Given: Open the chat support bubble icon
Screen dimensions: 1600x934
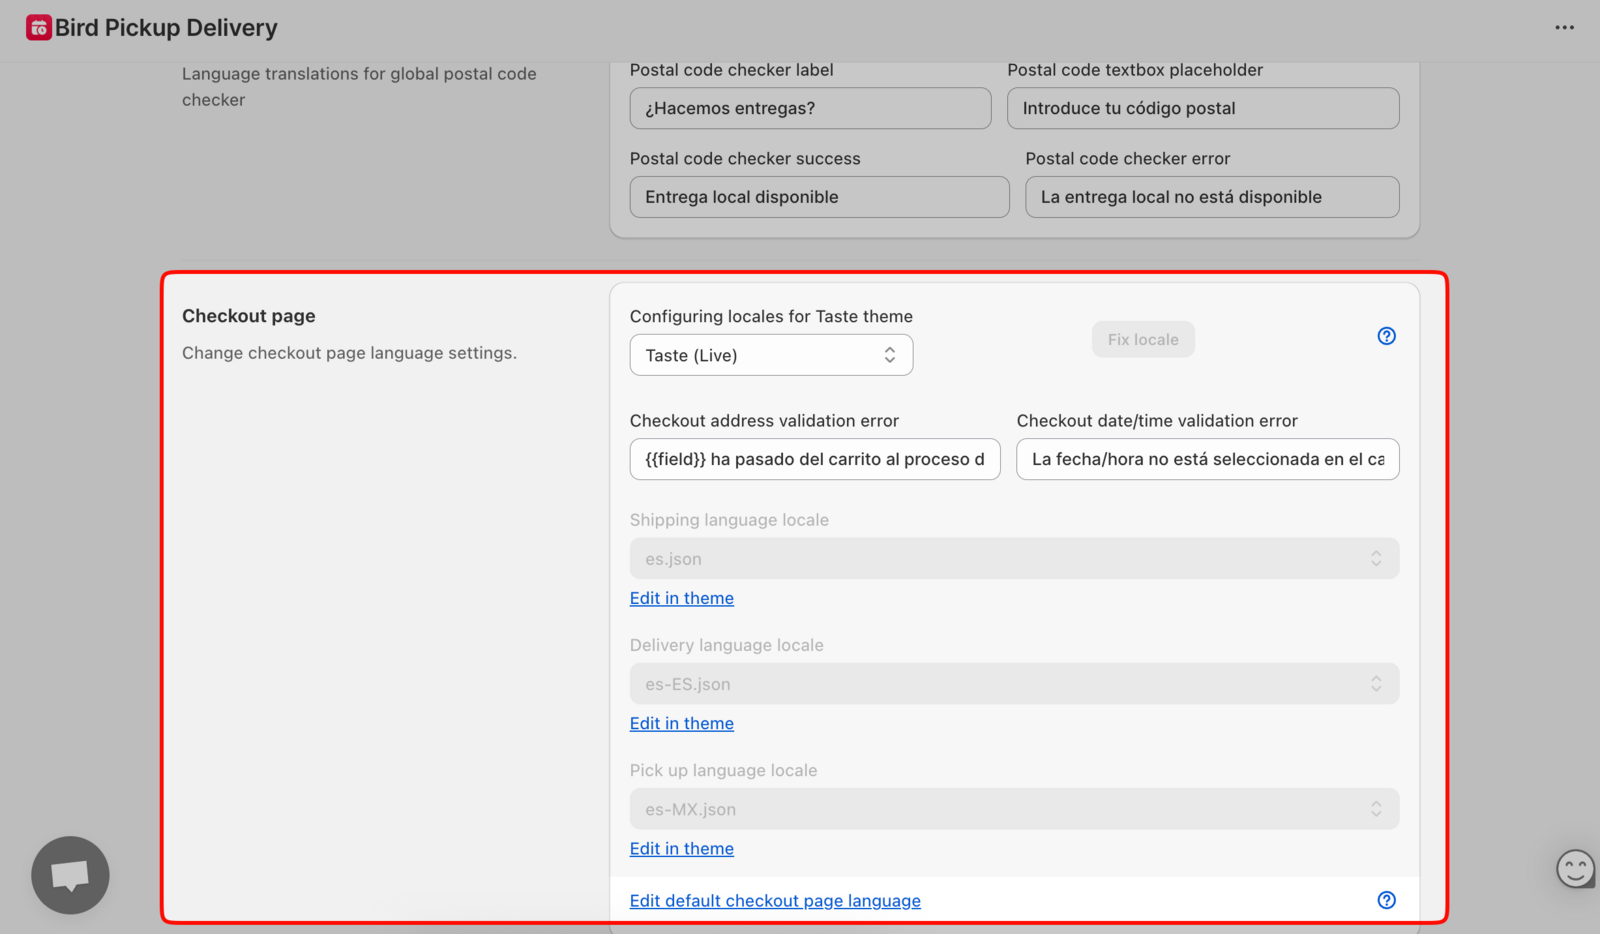Looking at the screenshot, I should click(x=70, y=875).
